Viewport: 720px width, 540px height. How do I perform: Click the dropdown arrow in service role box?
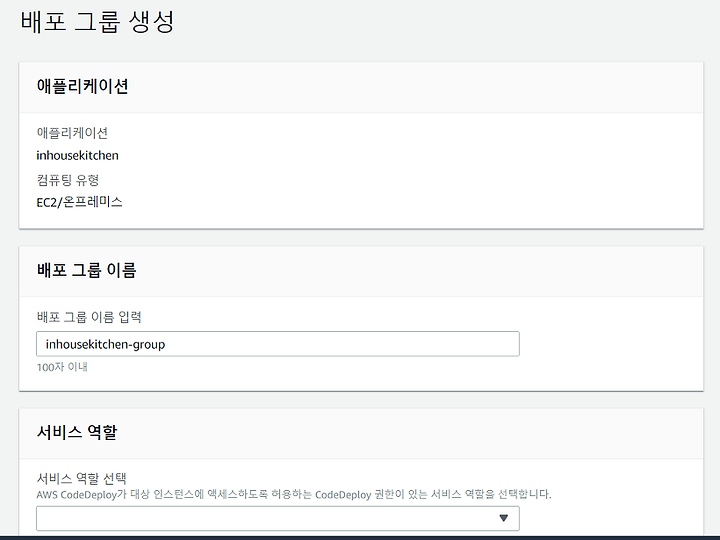pos(504,518)
